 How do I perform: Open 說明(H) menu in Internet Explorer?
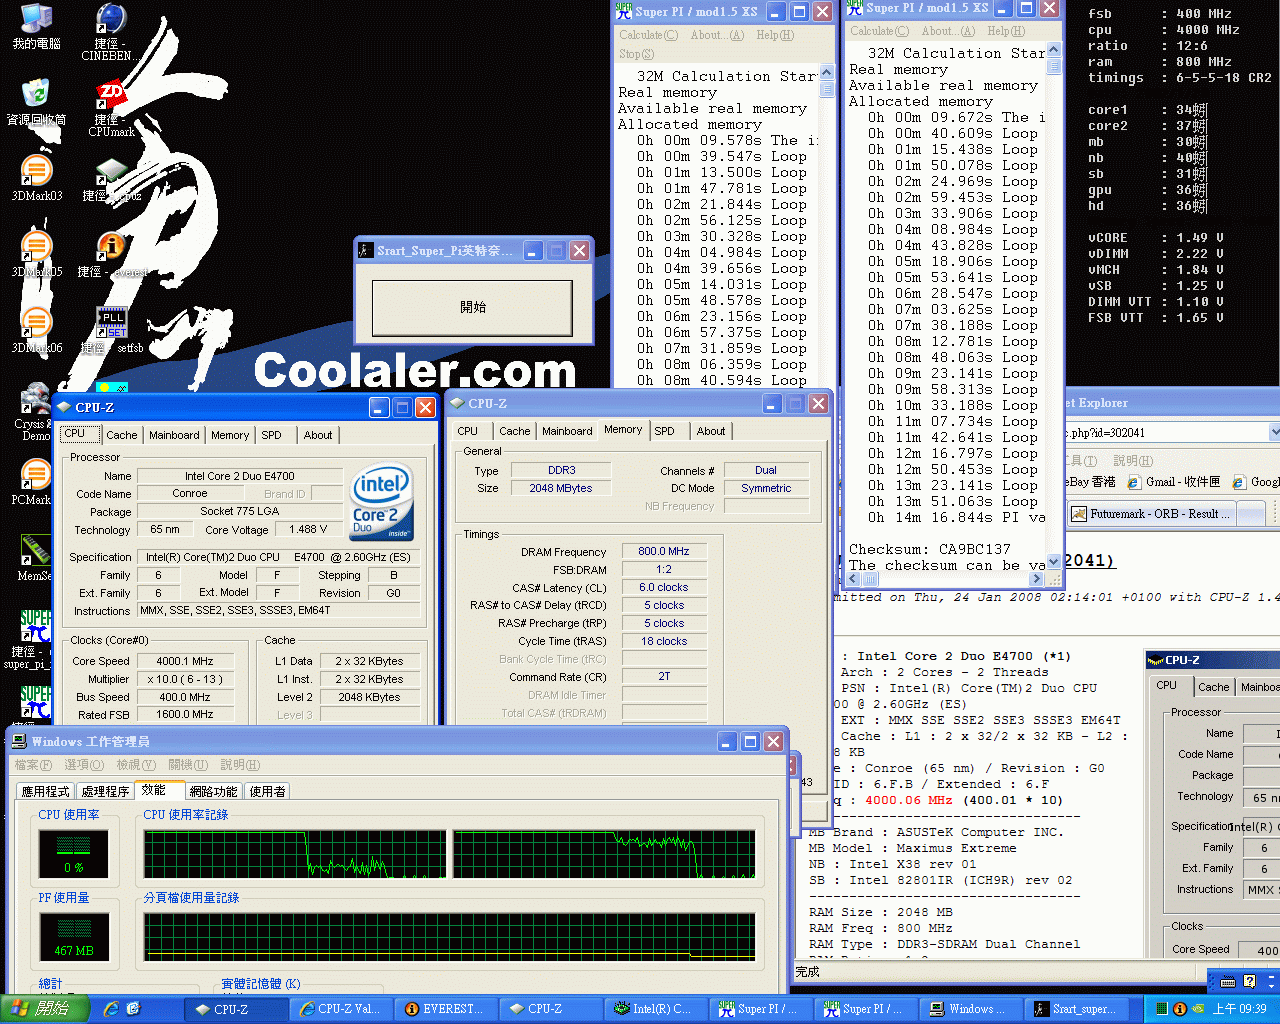1133,461
